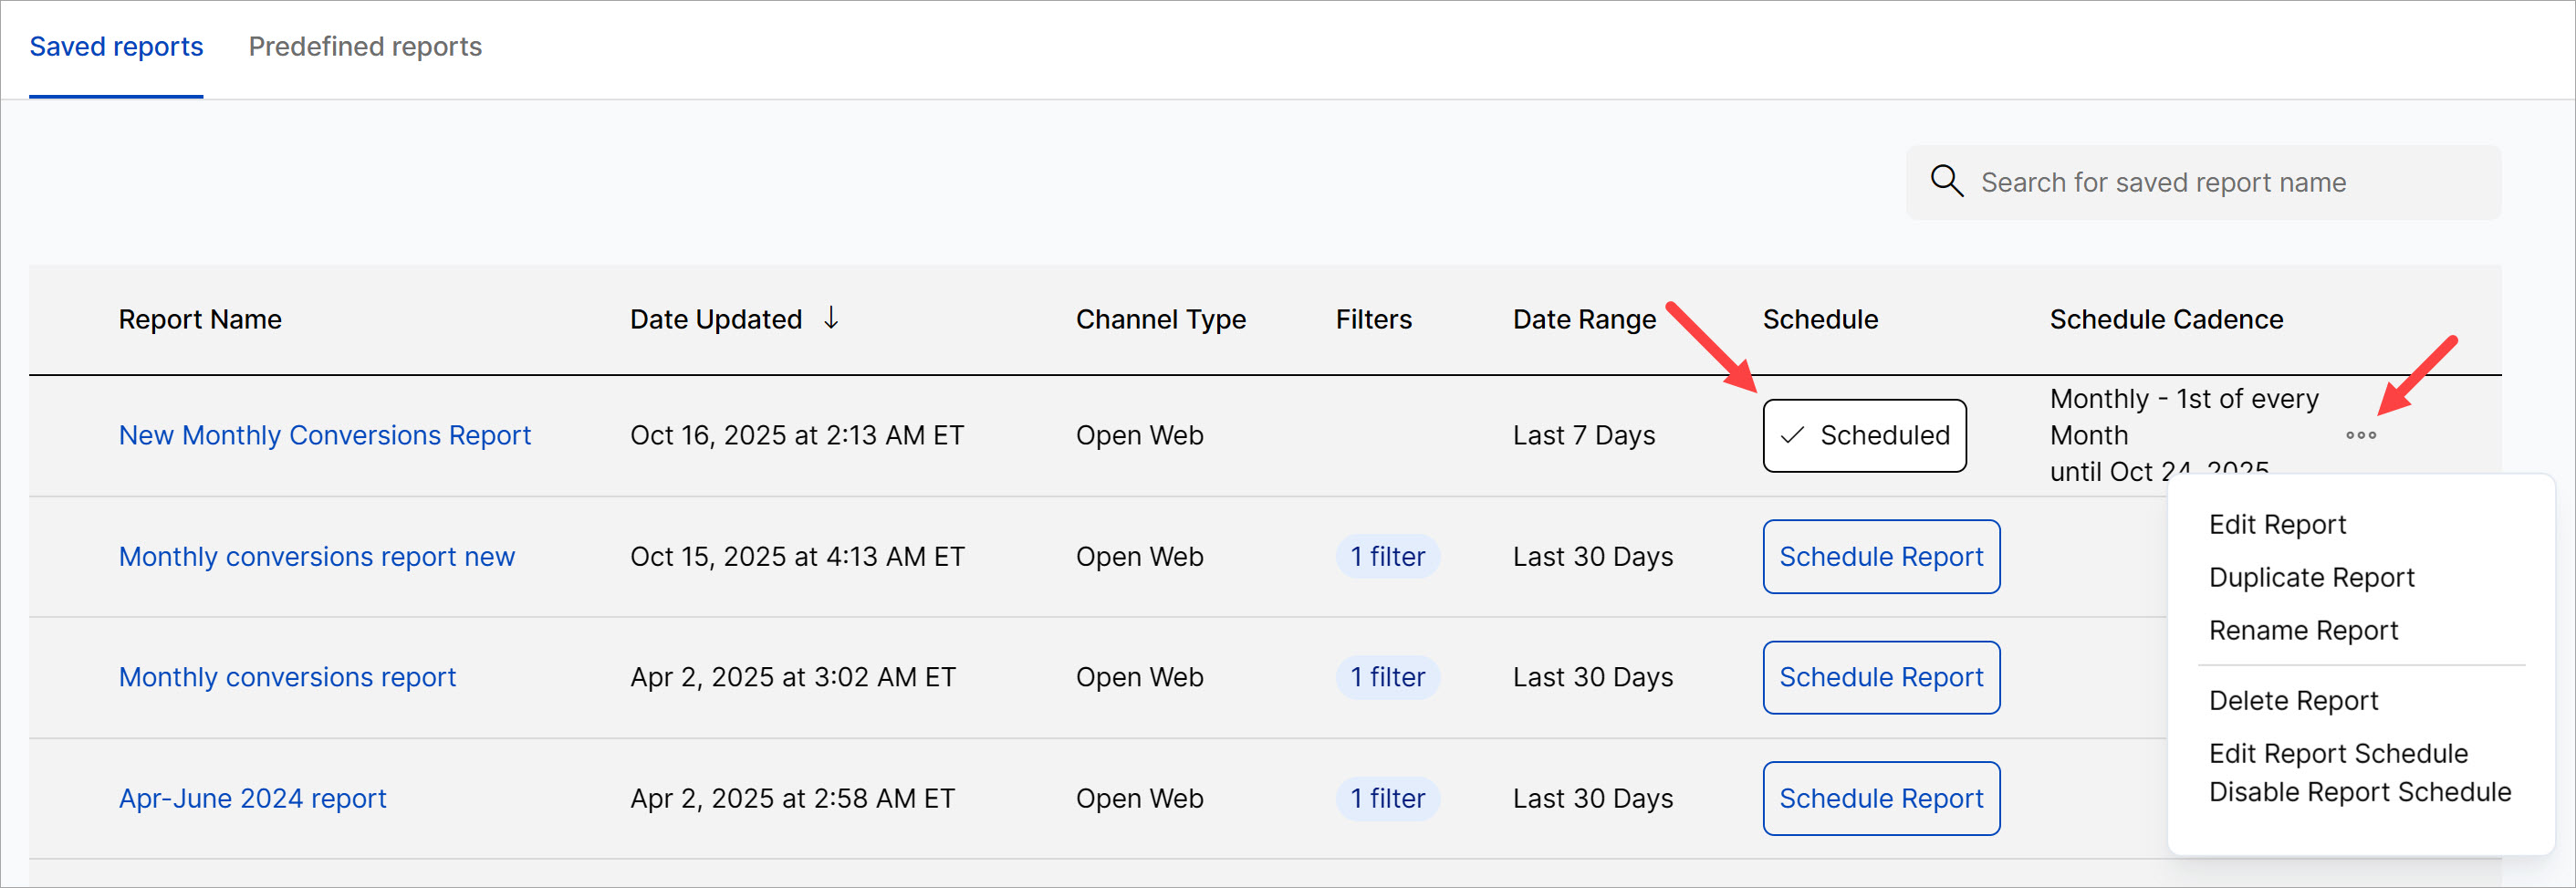Open the three-dot menu for the first report
The image size is (2576, 888).
tap(2360, 435)
